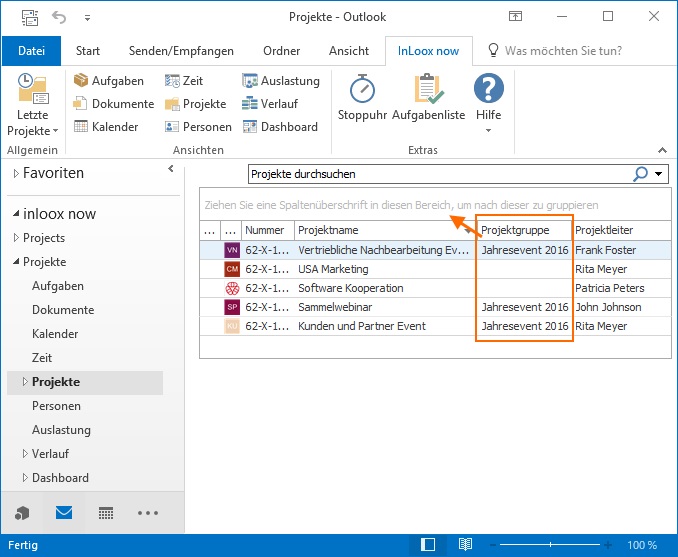Open Personen view in the ribbon
This screenshot has width=678, height=557.
point(198,127)
